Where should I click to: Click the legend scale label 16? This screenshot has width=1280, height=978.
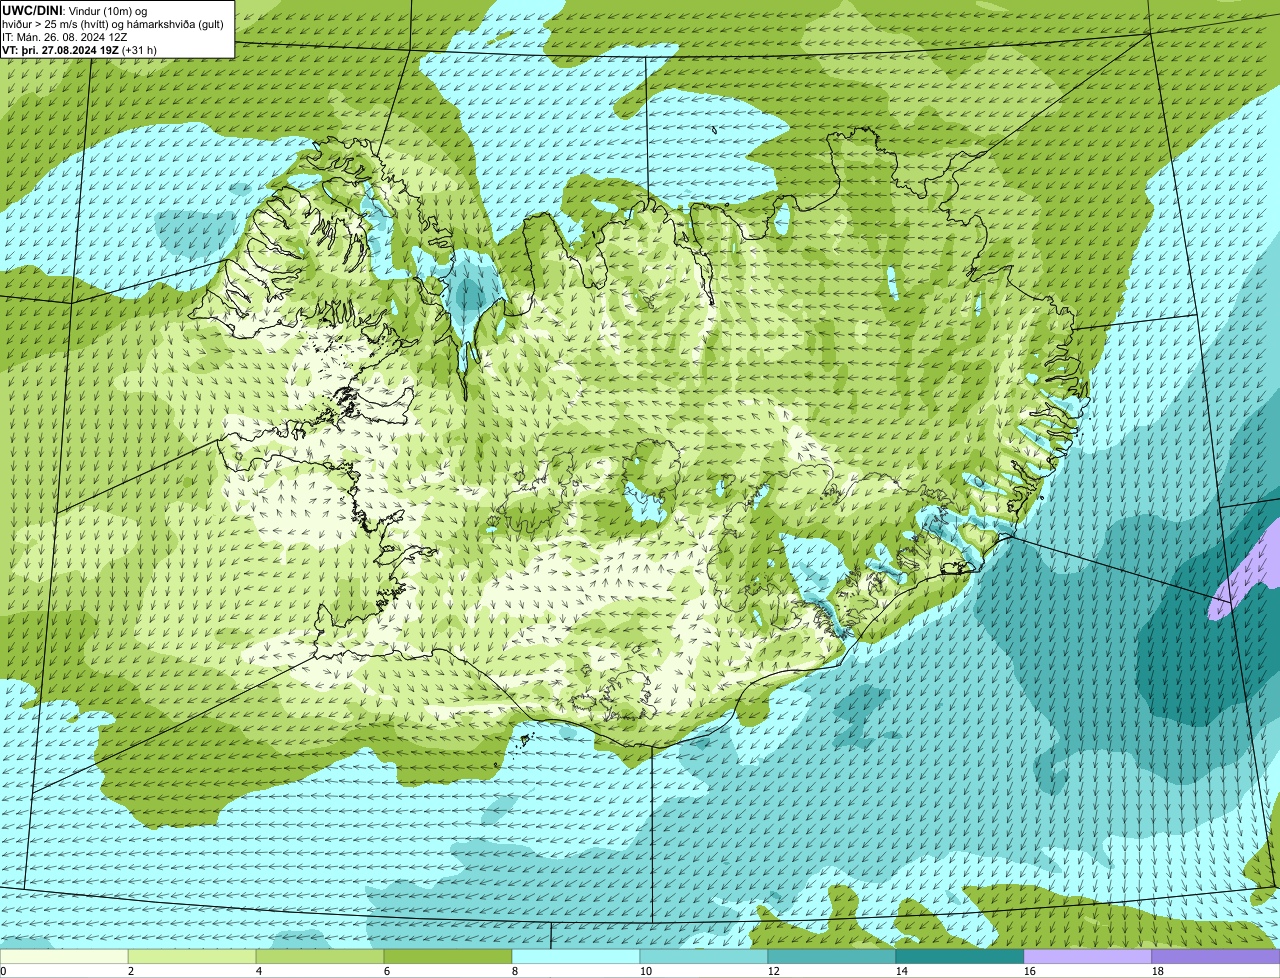click(x=1029, y=971)
